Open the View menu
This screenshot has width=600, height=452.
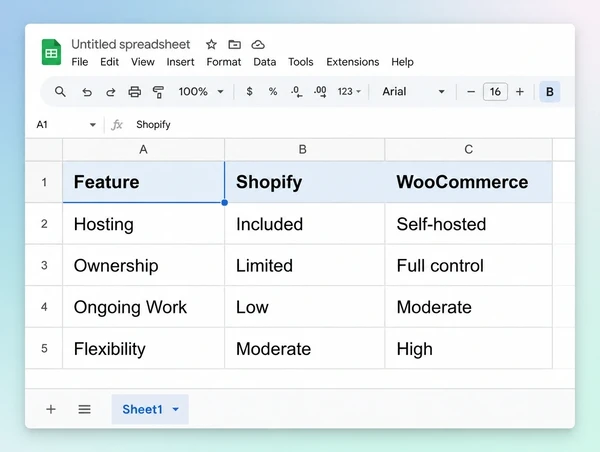[x=143, y=62]
